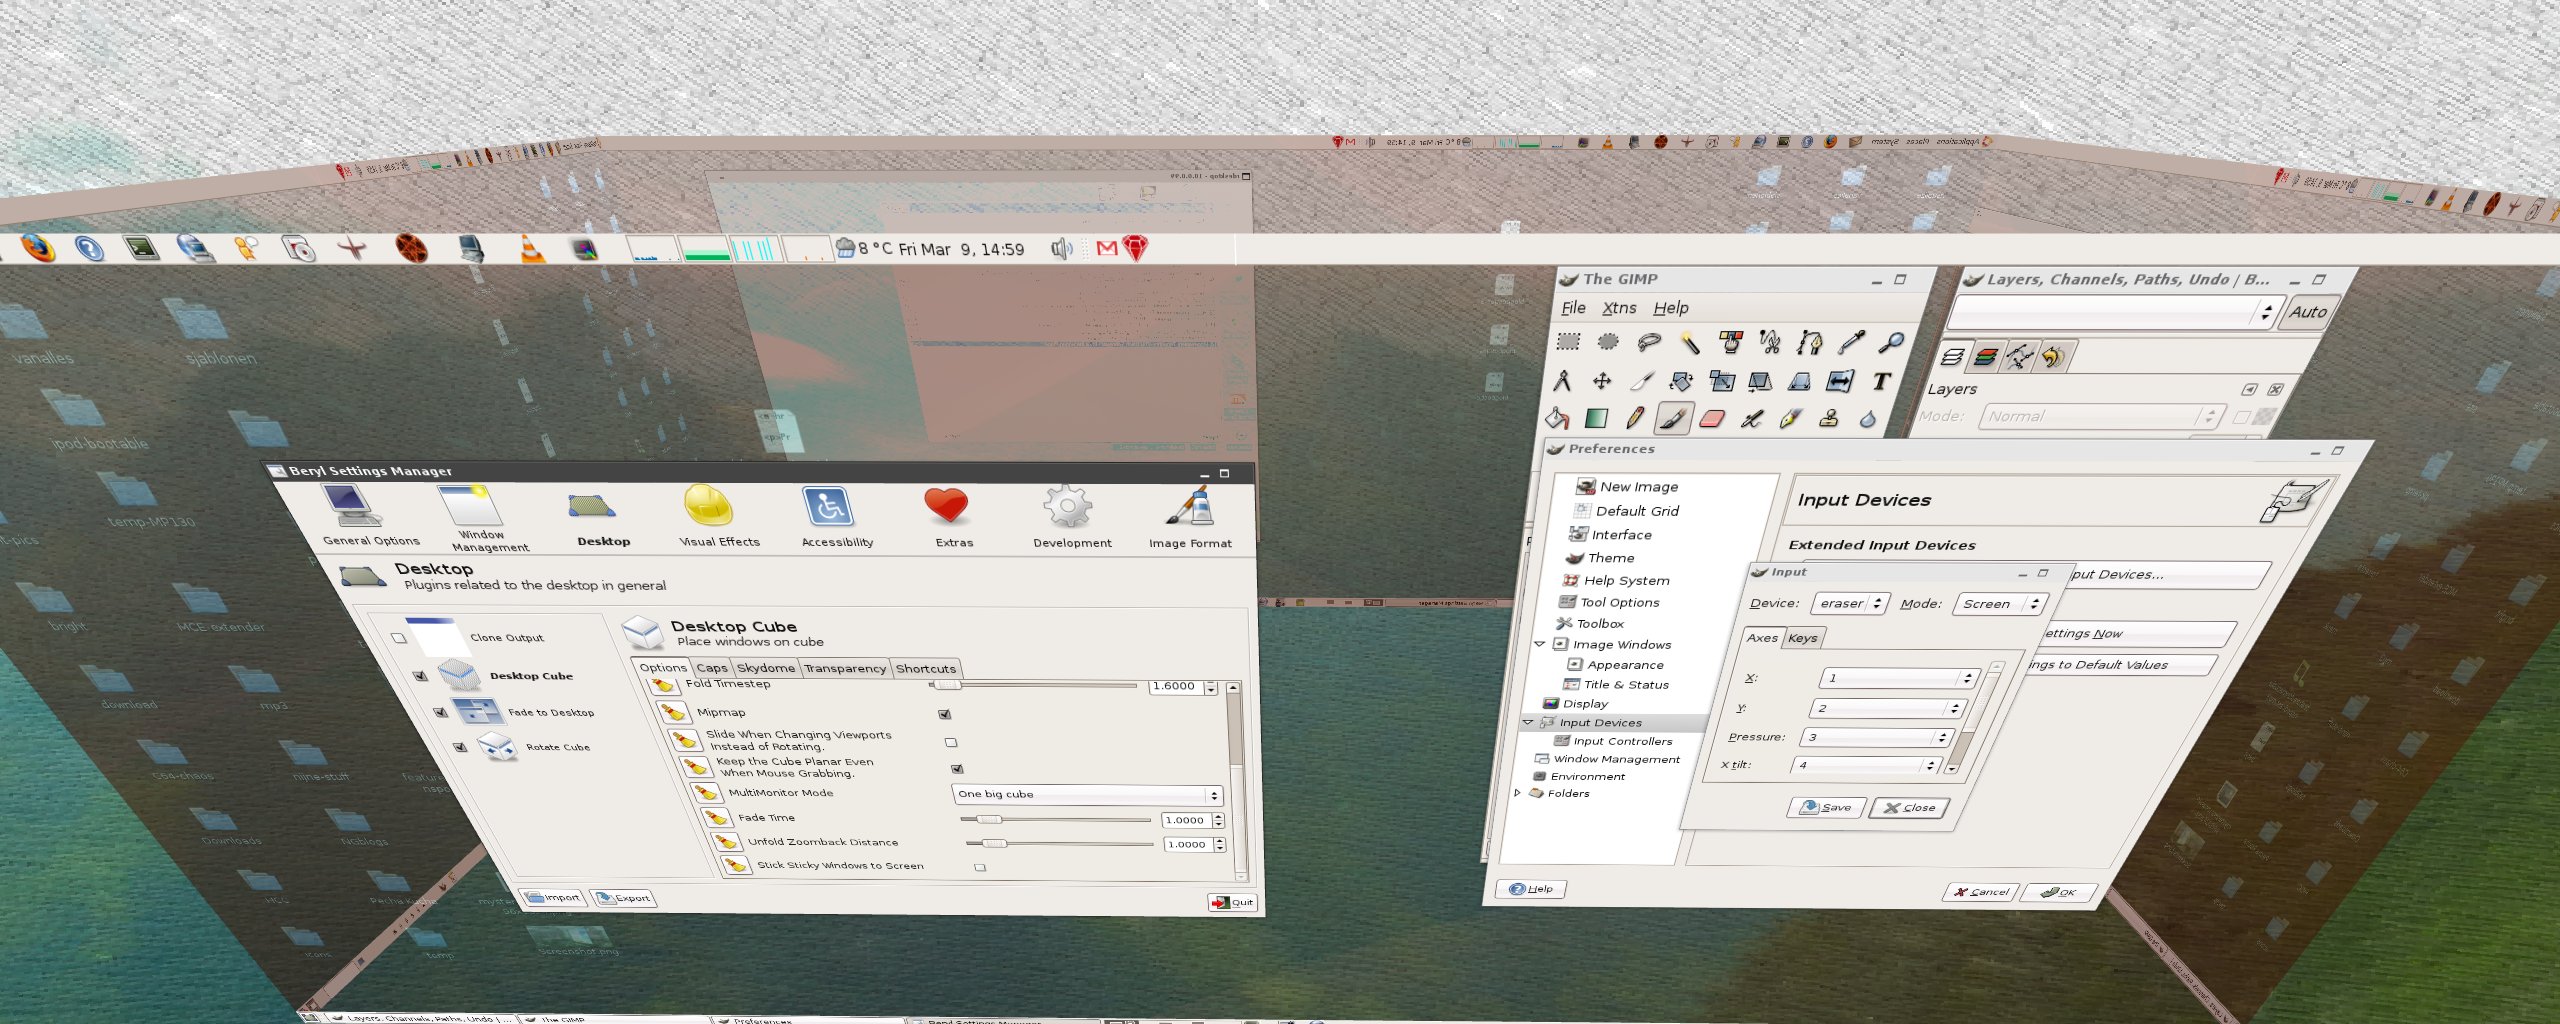The height and width of the screenshot is (1024, 2560).
Task: Open the Mode dropdown showing Screen
Action: tap(1999, 604)
